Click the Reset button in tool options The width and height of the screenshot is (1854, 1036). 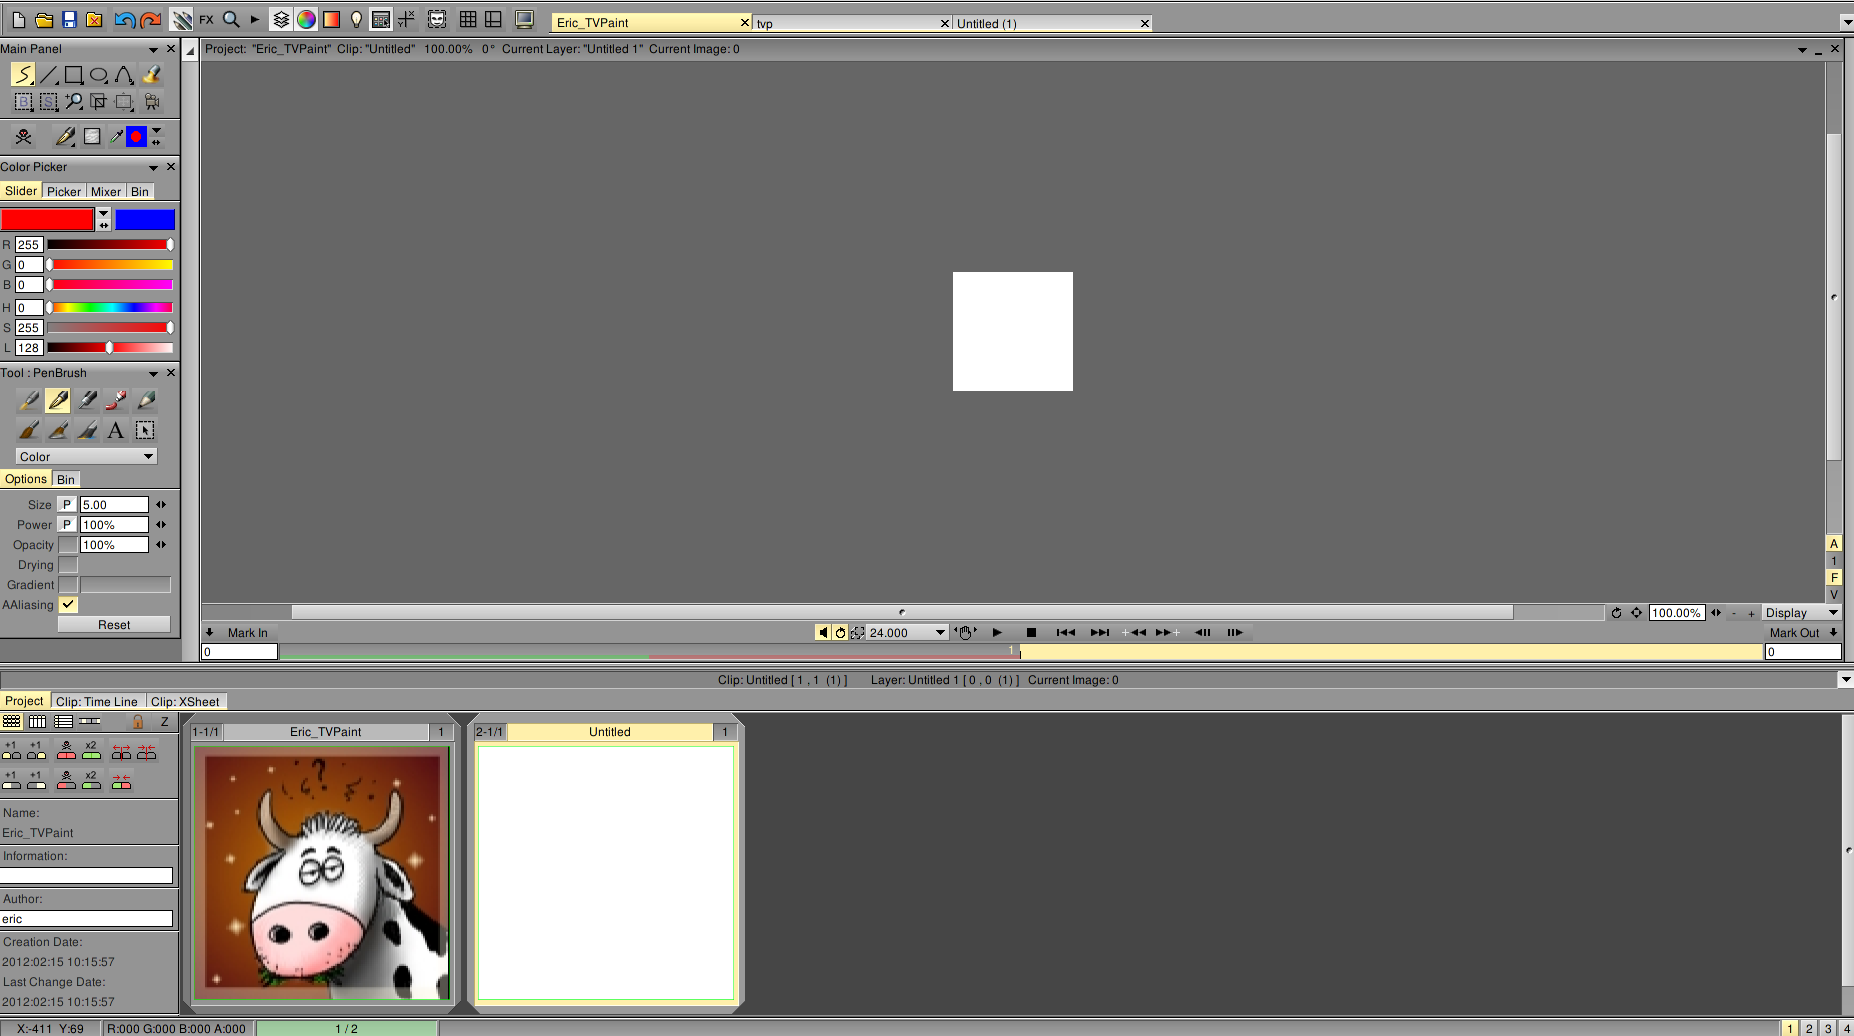[x=114, y=625]
